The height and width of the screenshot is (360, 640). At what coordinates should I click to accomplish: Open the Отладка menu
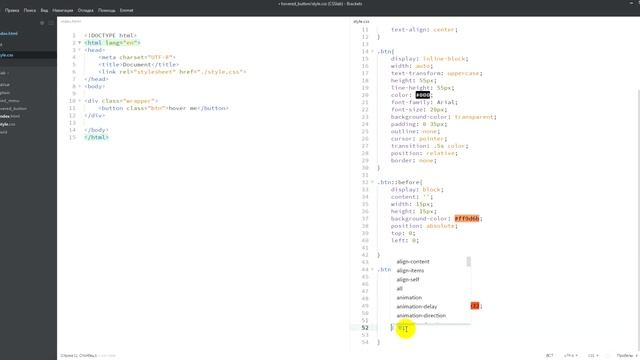(86, 10)
